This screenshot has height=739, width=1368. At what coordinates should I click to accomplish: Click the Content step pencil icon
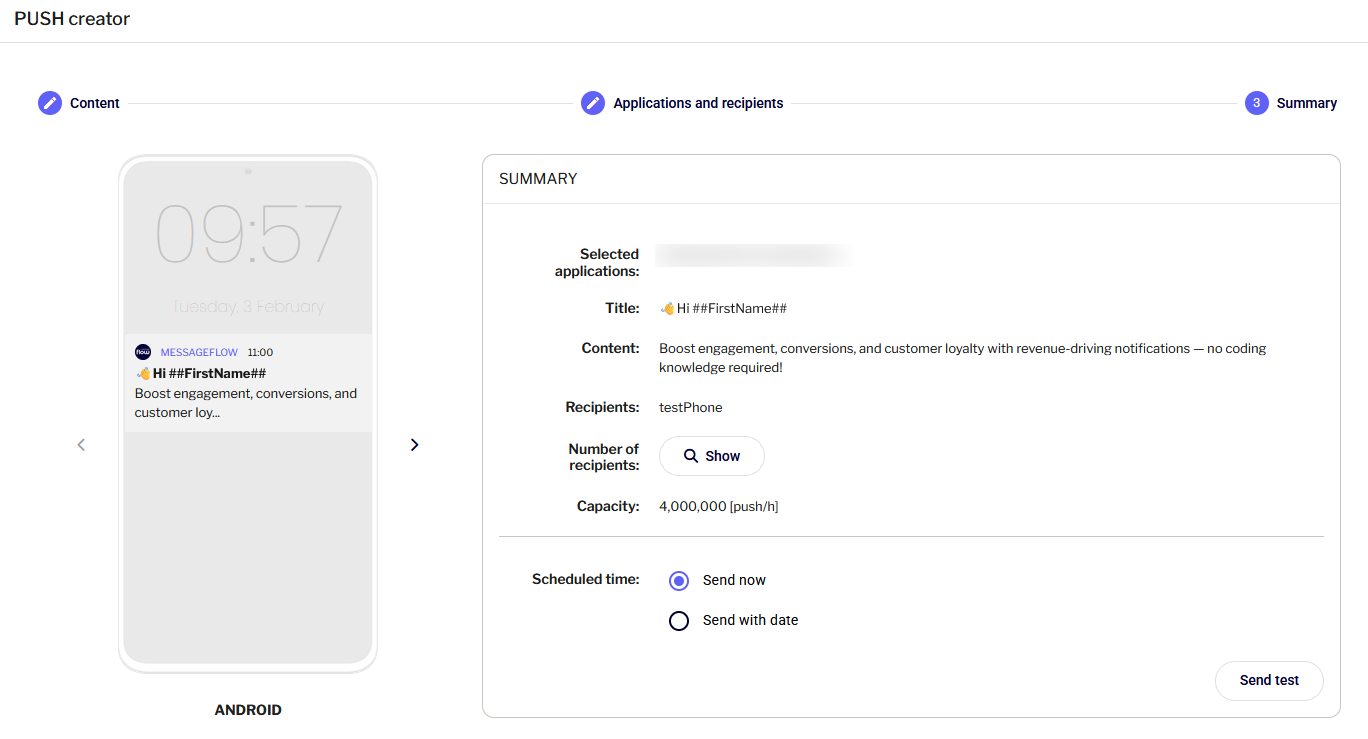[50, 103]
